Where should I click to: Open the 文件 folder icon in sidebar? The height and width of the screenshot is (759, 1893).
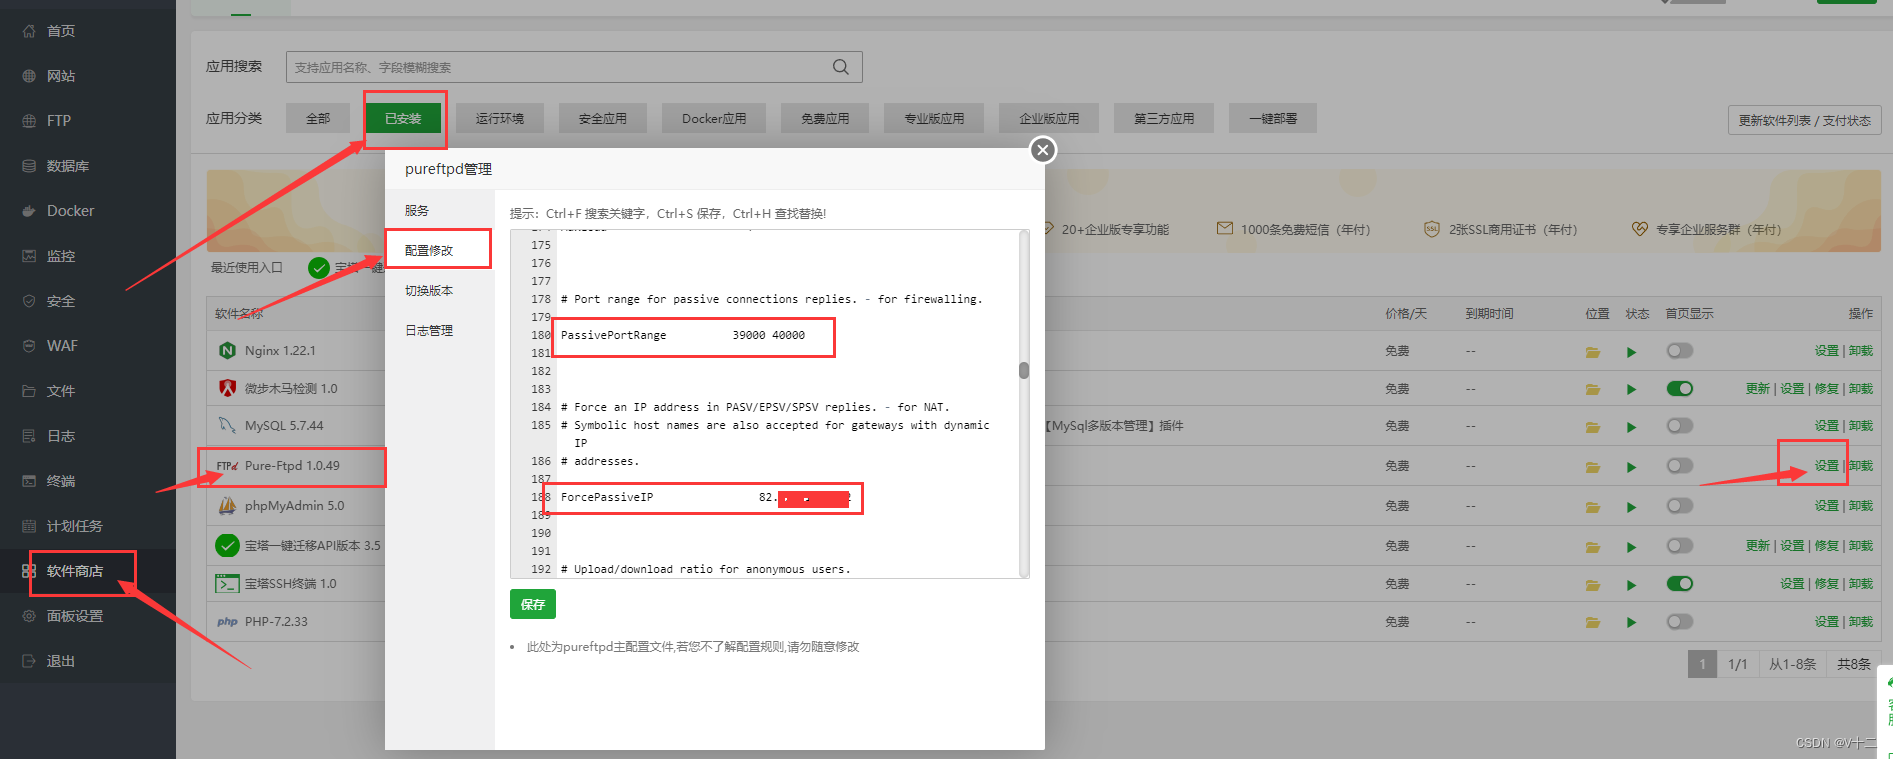tap(29, 391)
